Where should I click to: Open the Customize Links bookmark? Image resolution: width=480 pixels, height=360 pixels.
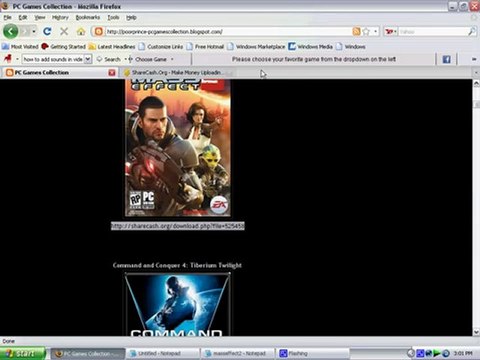tap(161, 47)
